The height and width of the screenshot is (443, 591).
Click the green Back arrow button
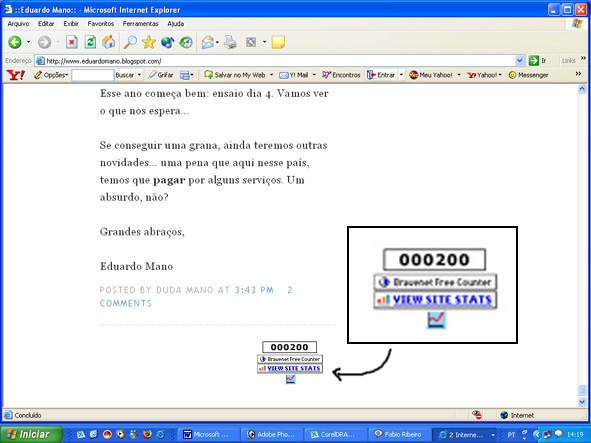(15, 42)
